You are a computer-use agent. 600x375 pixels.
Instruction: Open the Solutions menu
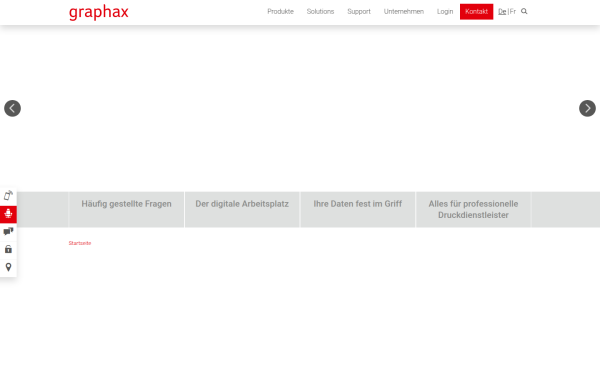320,11
